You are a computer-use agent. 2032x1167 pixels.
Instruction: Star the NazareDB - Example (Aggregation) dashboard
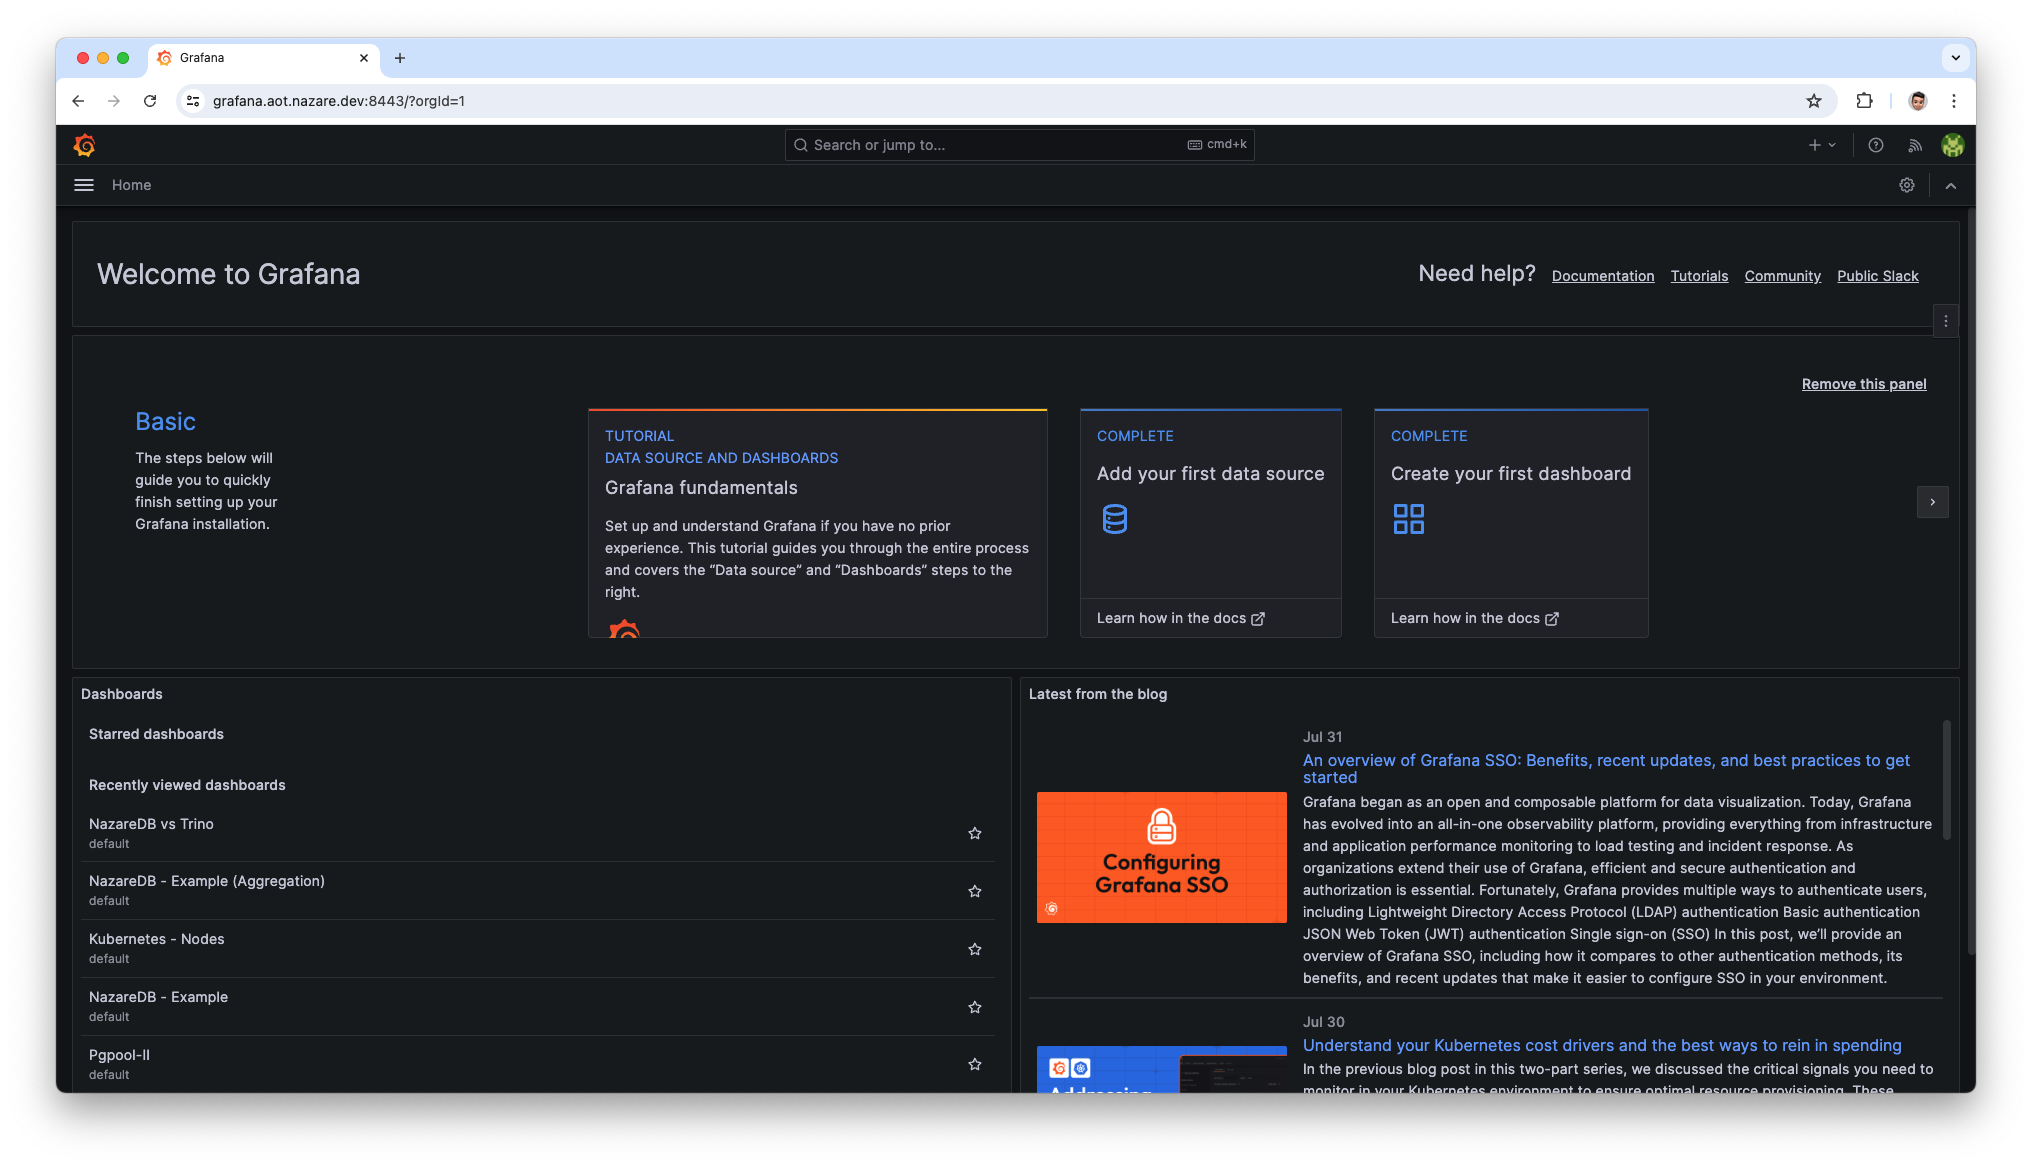pyautogui.click(x=974, y=891)
